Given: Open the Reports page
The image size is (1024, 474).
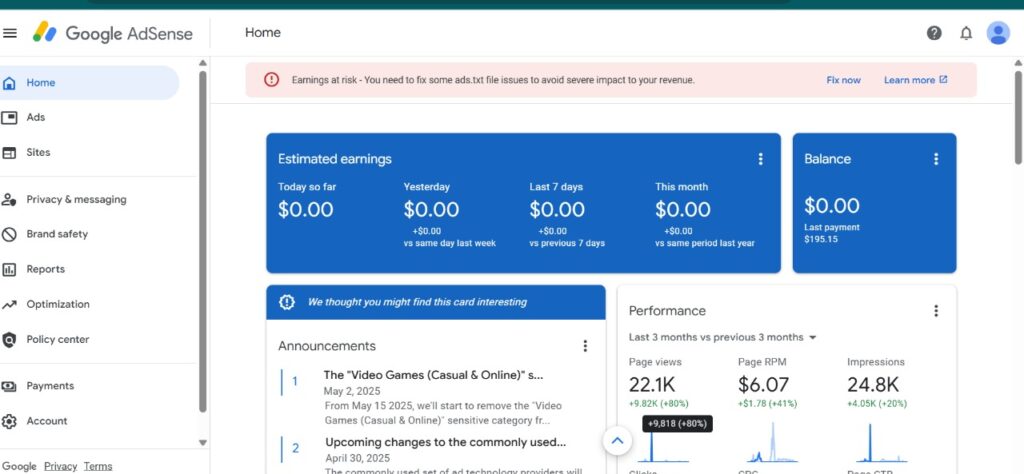Looking at the screenshot, I should pos(45,269).
